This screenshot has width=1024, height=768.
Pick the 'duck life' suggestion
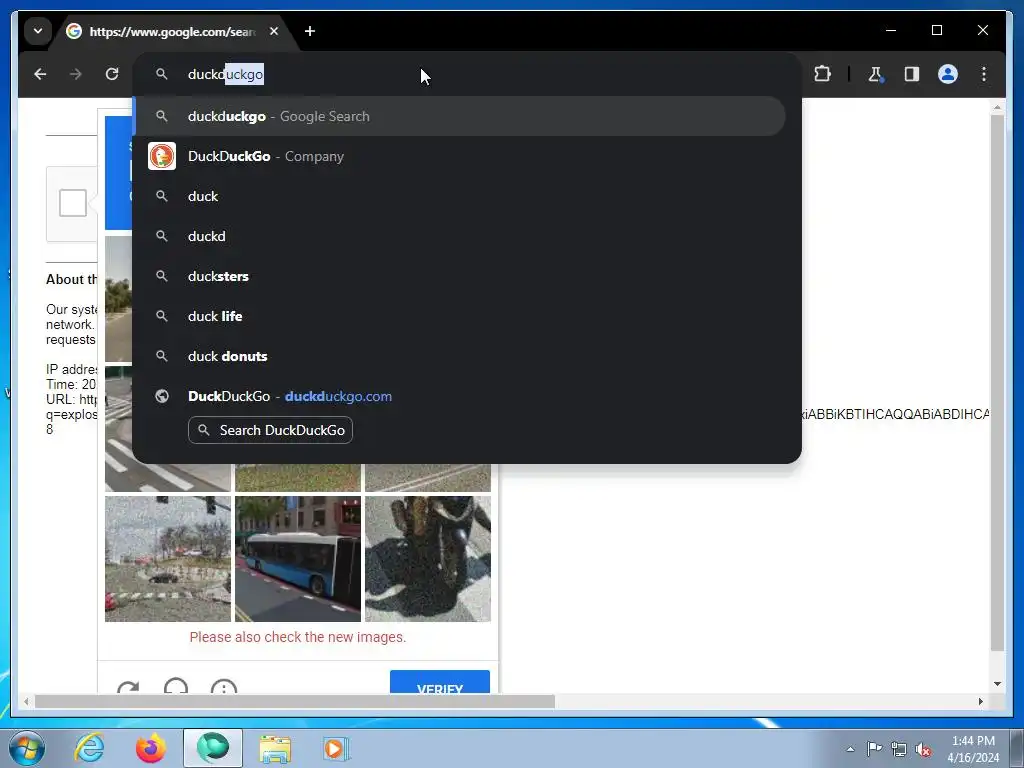pyautogui.click(x=459, y=316)
